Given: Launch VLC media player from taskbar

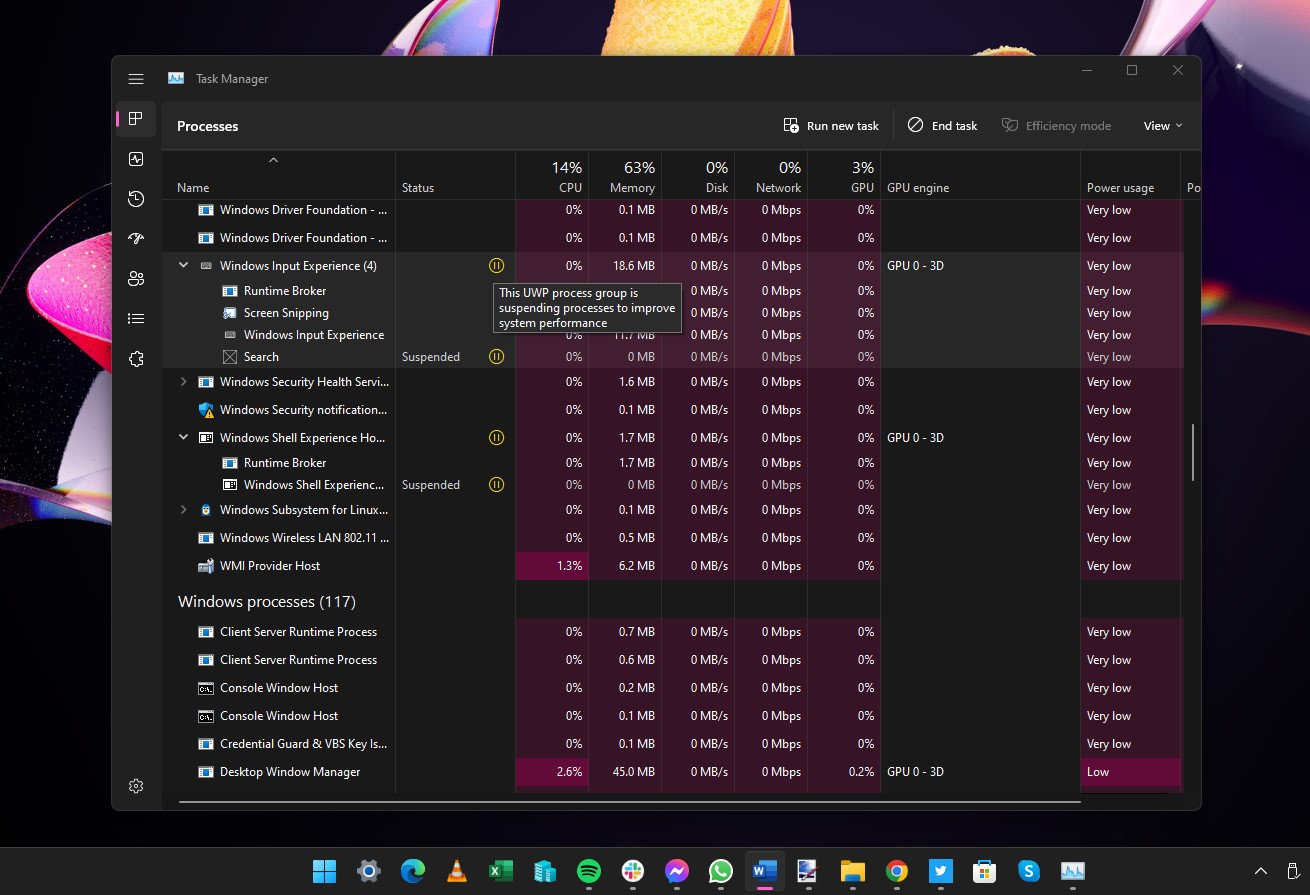Looking at the screenshot, I should coord(457,871).
